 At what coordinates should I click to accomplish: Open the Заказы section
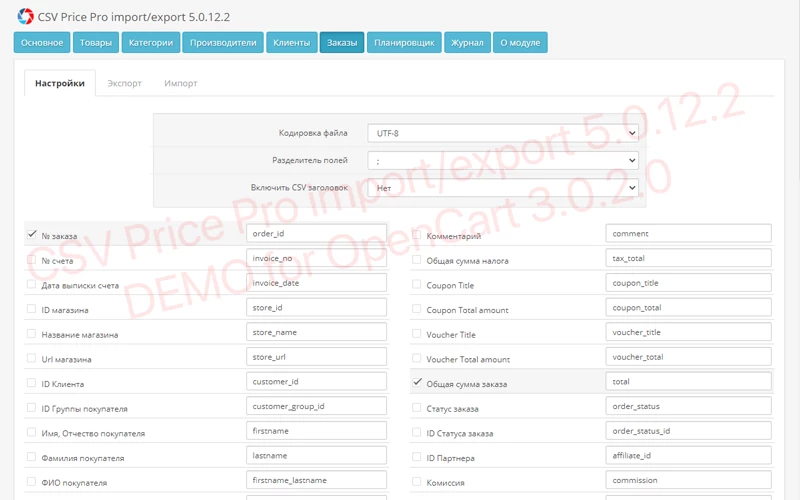pyautogui.click(x=342, y=42)
